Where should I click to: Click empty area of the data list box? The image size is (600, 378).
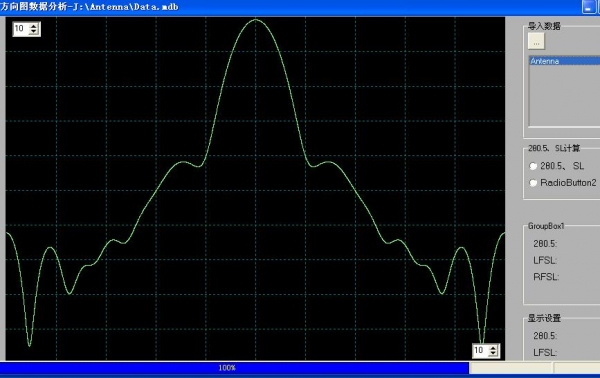tap(564, 96)
